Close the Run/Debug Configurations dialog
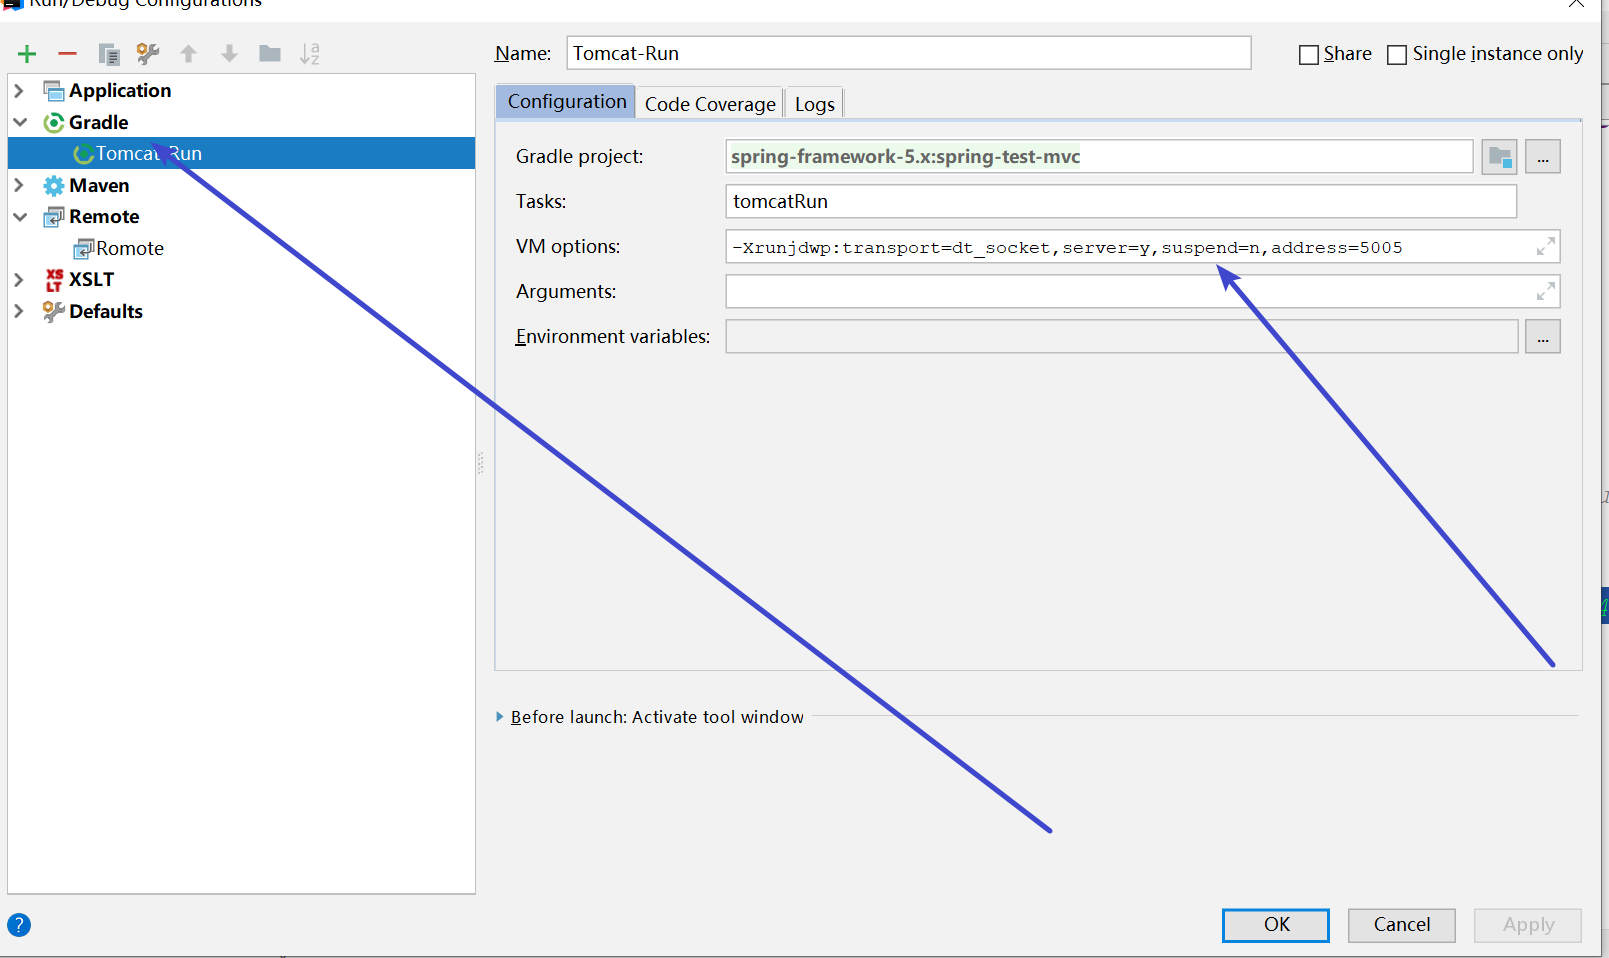This screenshot has height=958, width=1609. coord(1576,4)
